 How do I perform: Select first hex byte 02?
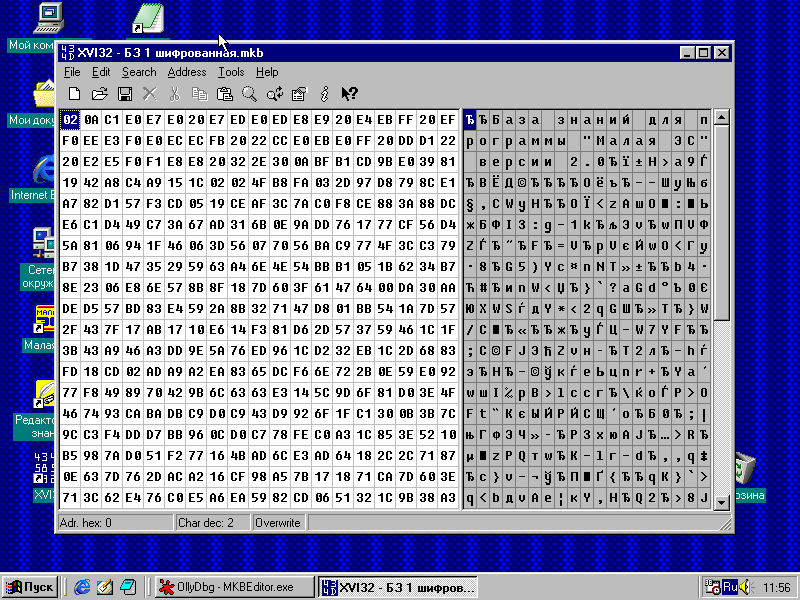coord(70,120)
